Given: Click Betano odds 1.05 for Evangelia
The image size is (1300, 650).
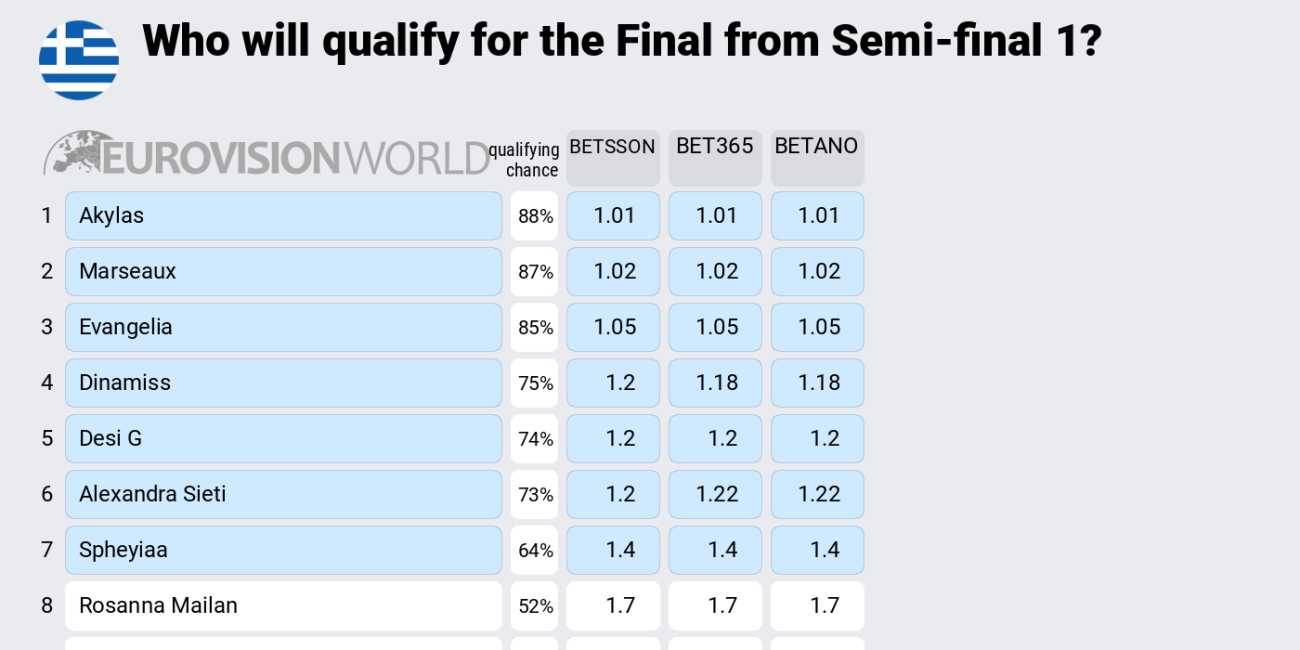Looking at the screenshot, I should coord(817,328).
